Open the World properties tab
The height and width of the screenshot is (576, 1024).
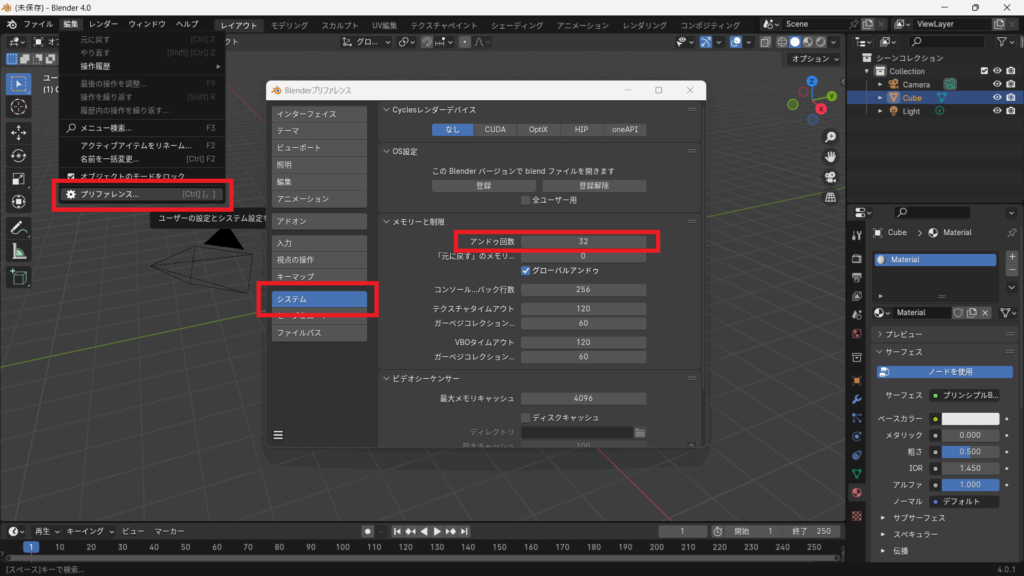coord(857,334)
